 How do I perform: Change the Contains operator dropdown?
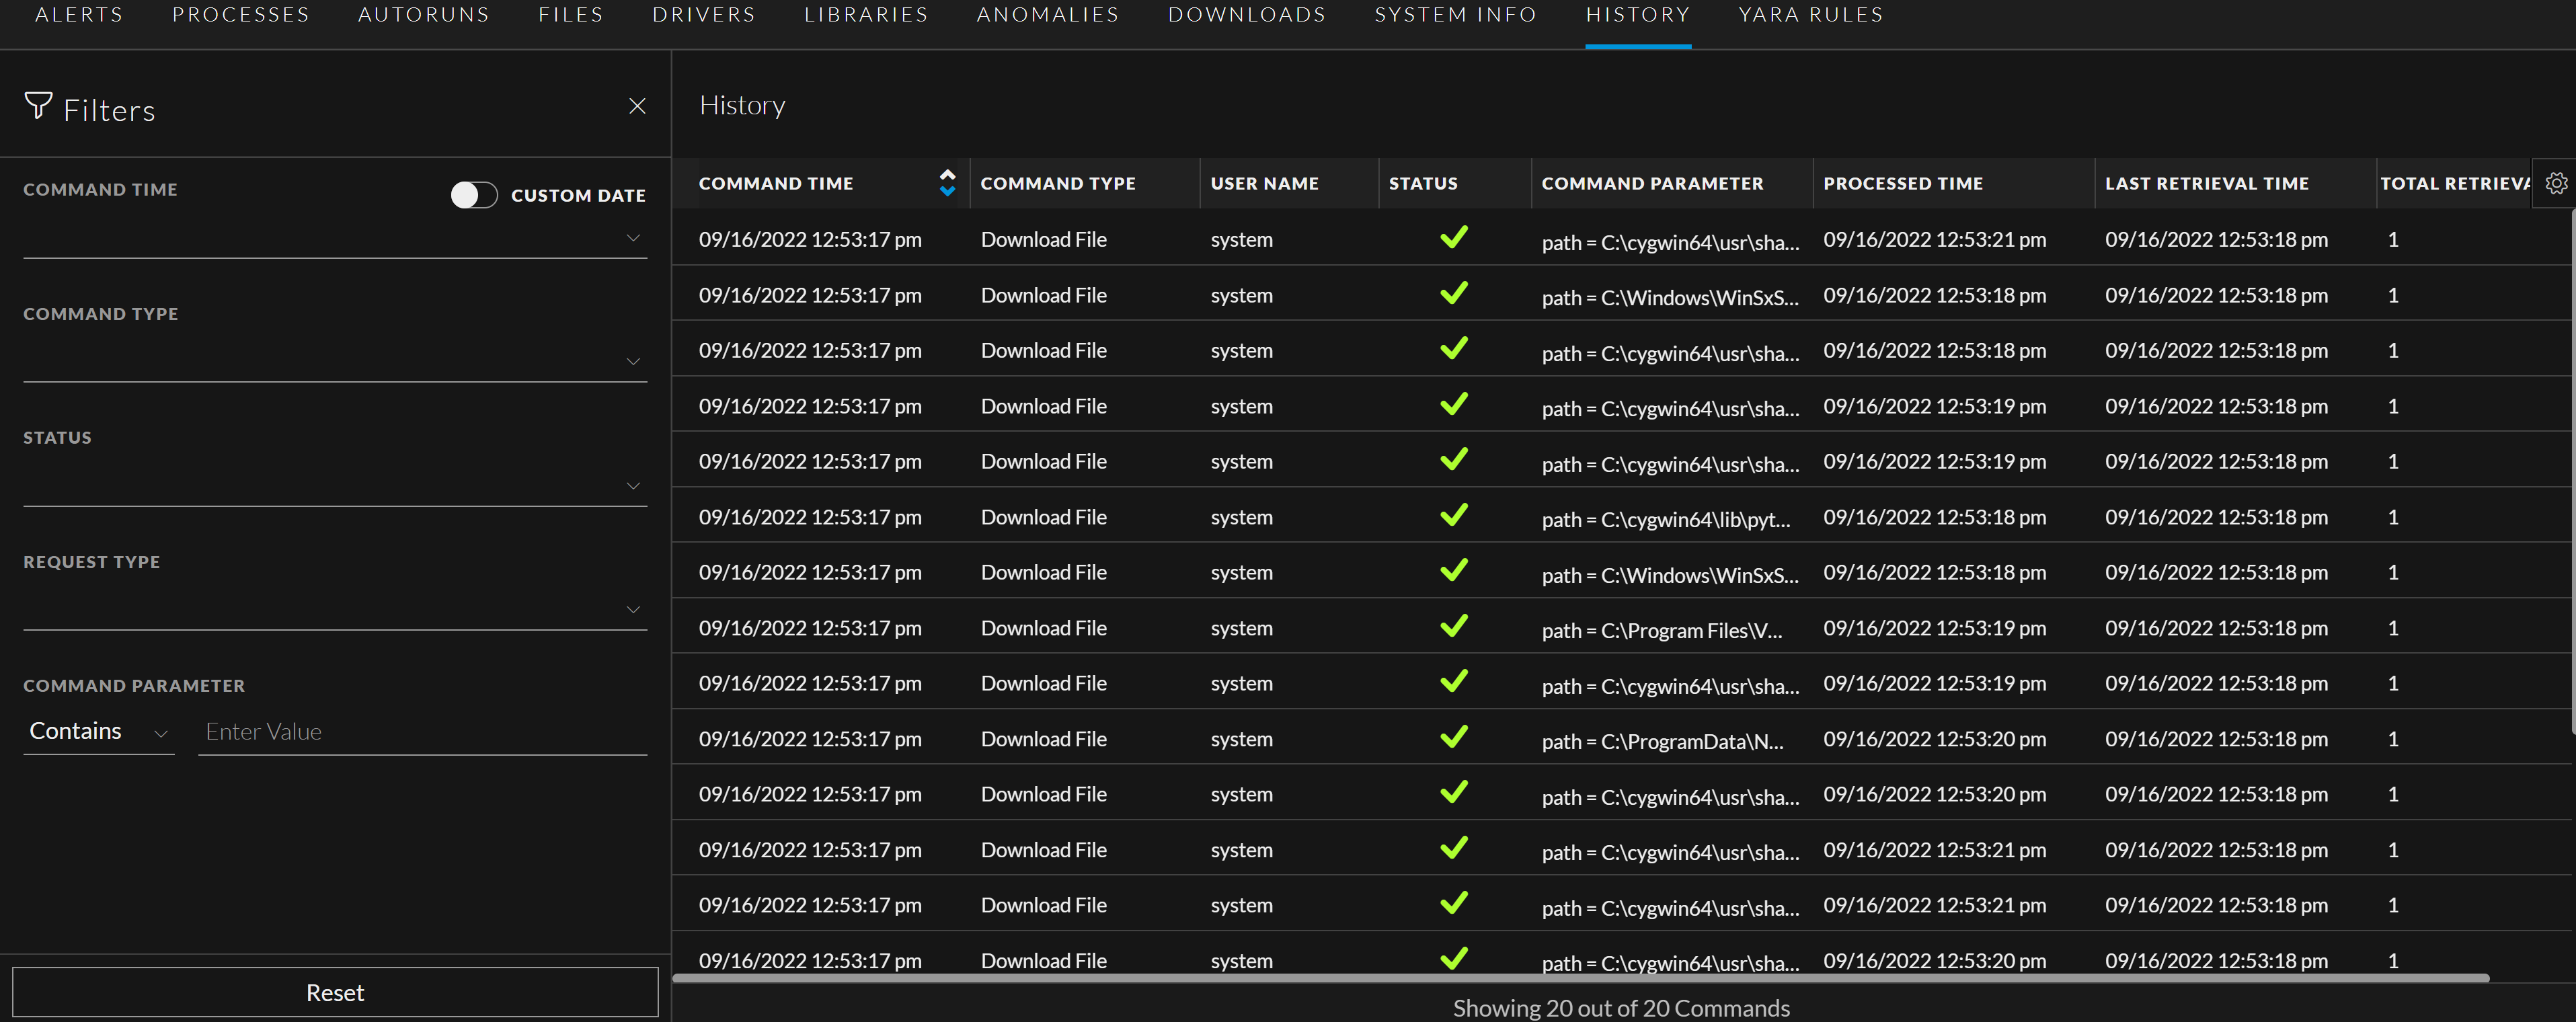tap(98, 732)
